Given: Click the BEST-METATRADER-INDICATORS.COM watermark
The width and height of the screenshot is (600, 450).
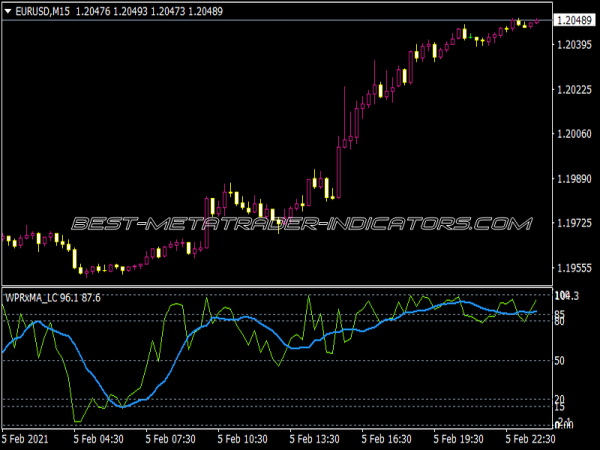Looking at the screenshot, I should [300, 223].
